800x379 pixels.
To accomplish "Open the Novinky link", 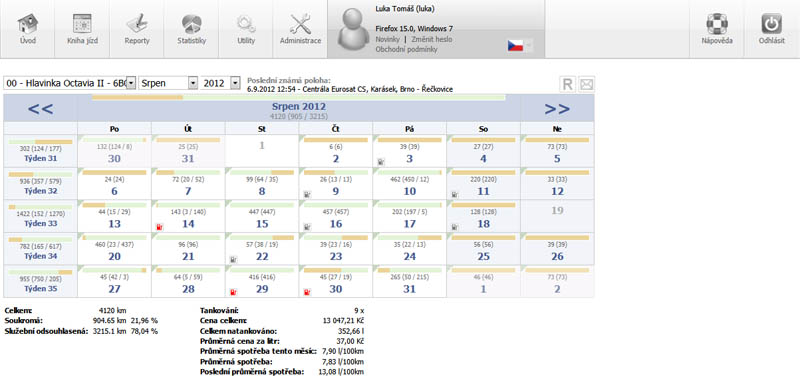I will coord(387,39).
